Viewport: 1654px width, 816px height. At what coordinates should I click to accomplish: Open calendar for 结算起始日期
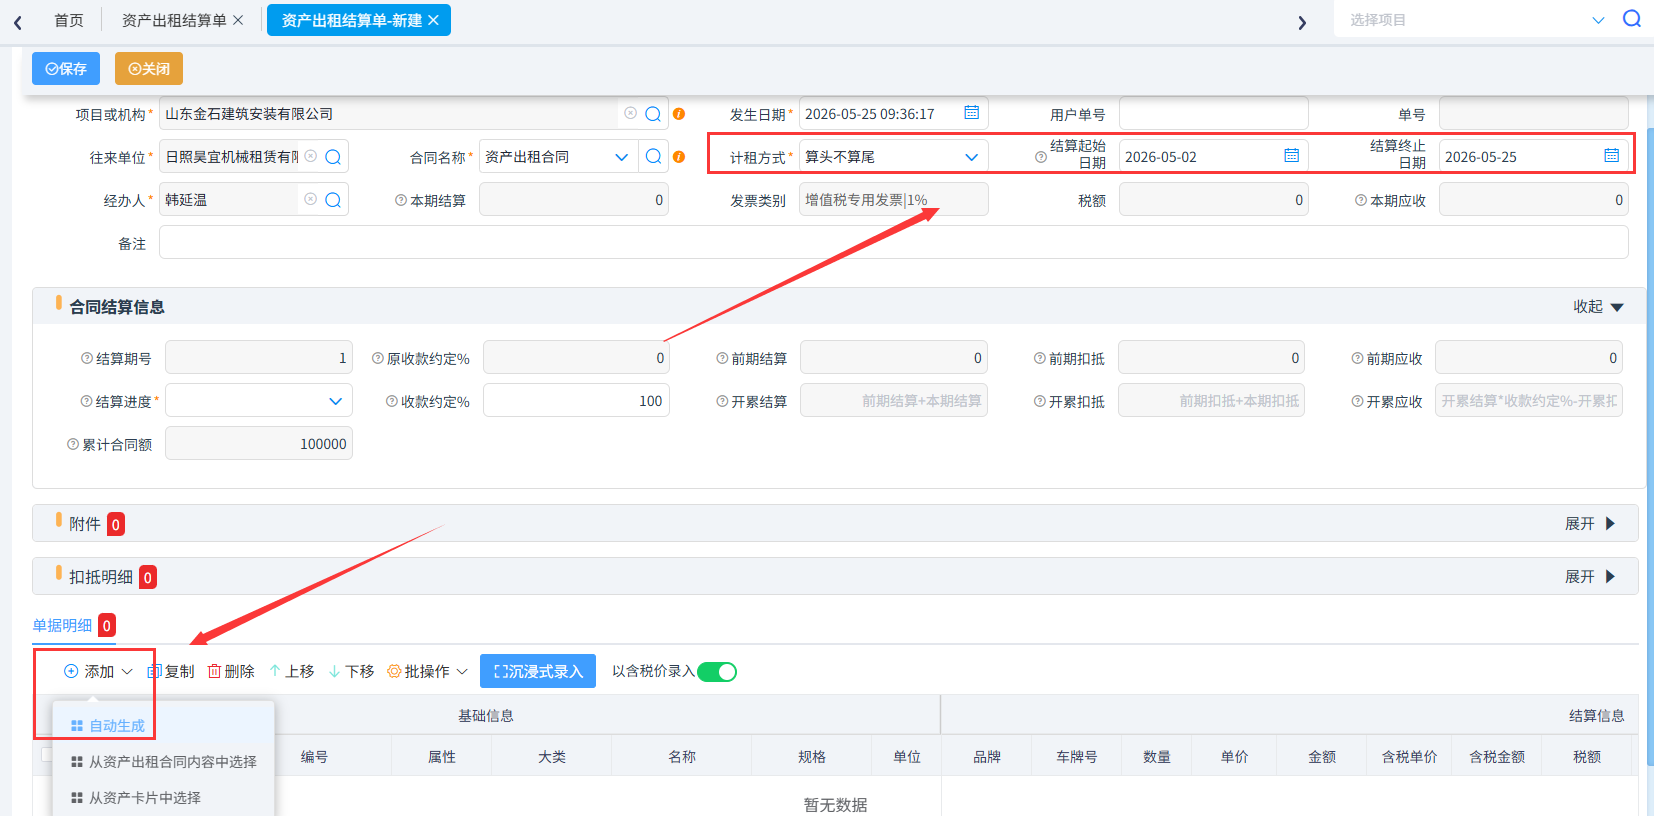pos(1291,156)
